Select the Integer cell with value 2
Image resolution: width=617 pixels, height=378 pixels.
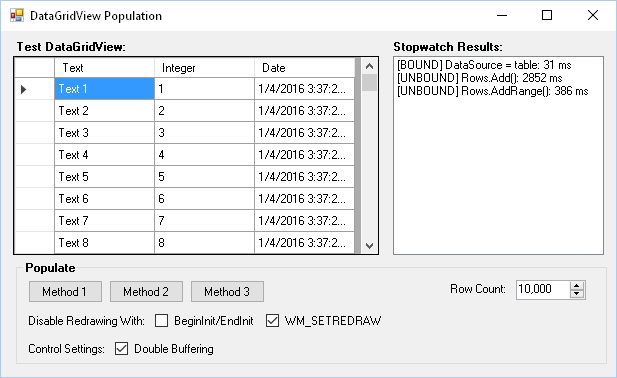204,111
